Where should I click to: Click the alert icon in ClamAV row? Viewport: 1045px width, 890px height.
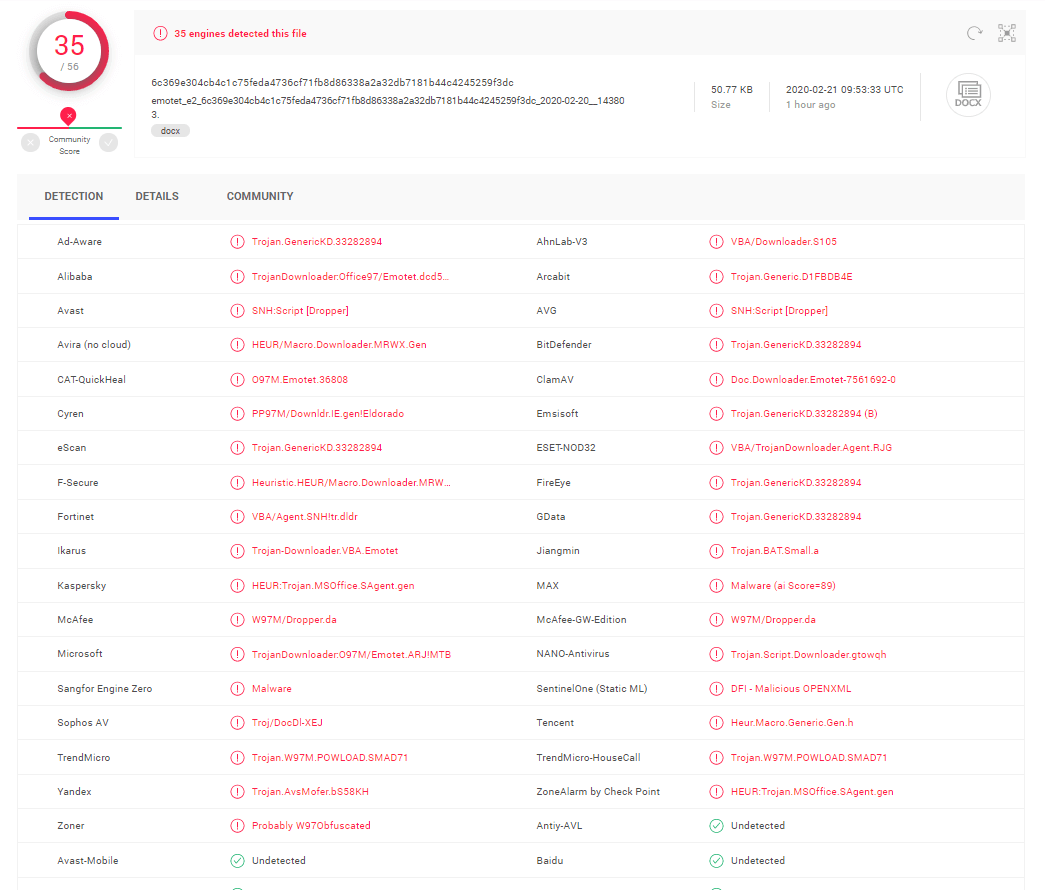[x=716, y=380]
